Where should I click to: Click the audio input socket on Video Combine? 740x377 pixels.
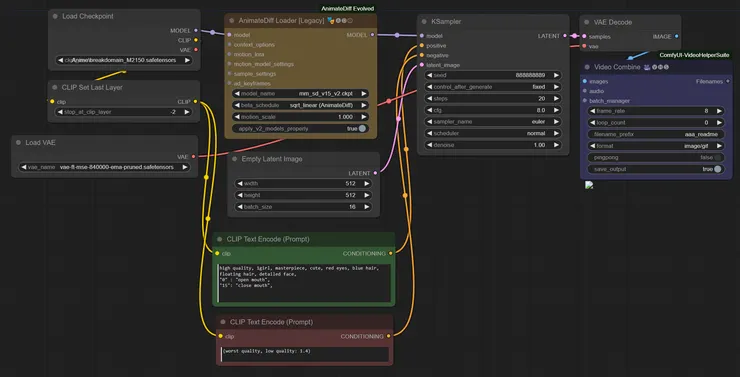click(x=585, y=91)
